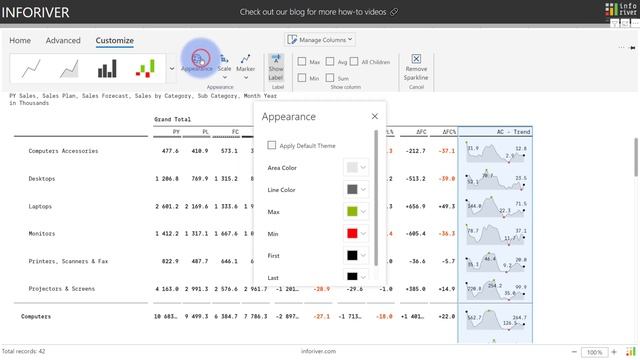Tick the Apply Default Theme checkbox
Screen dimensions: 640x360
271,145
